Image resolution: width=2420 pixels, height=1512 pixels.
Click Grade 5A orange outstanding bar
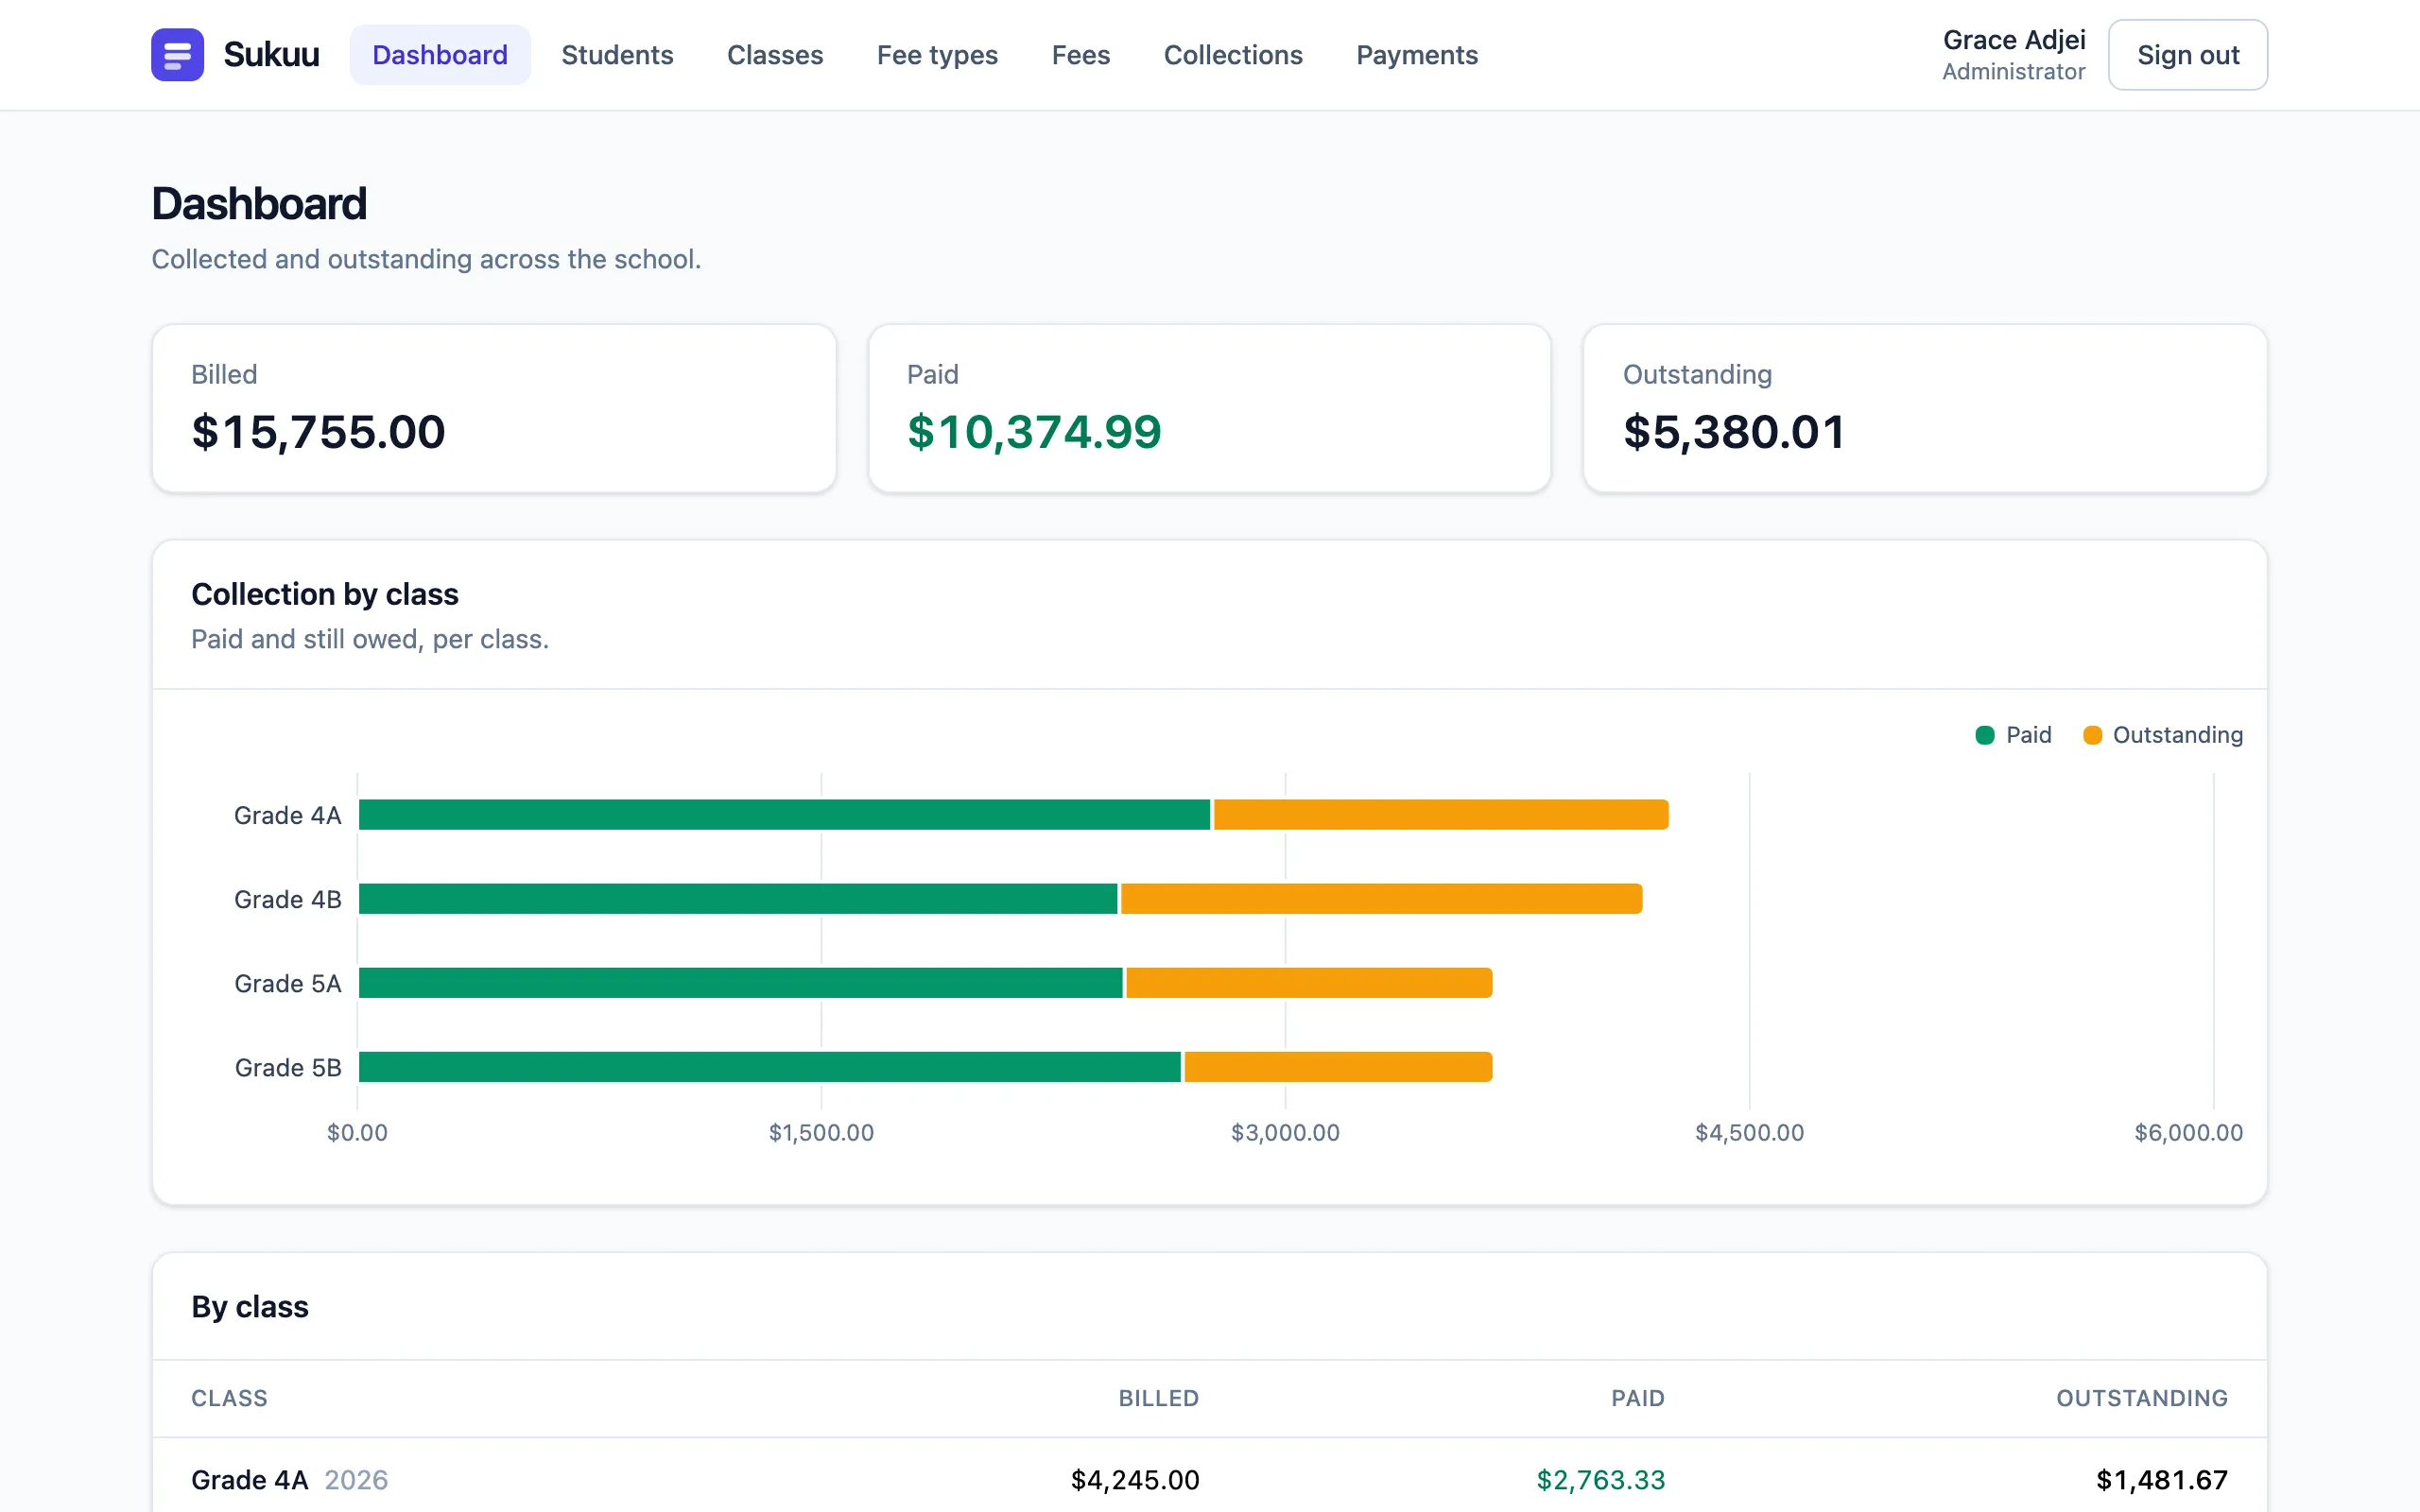tap(1309, 982)
